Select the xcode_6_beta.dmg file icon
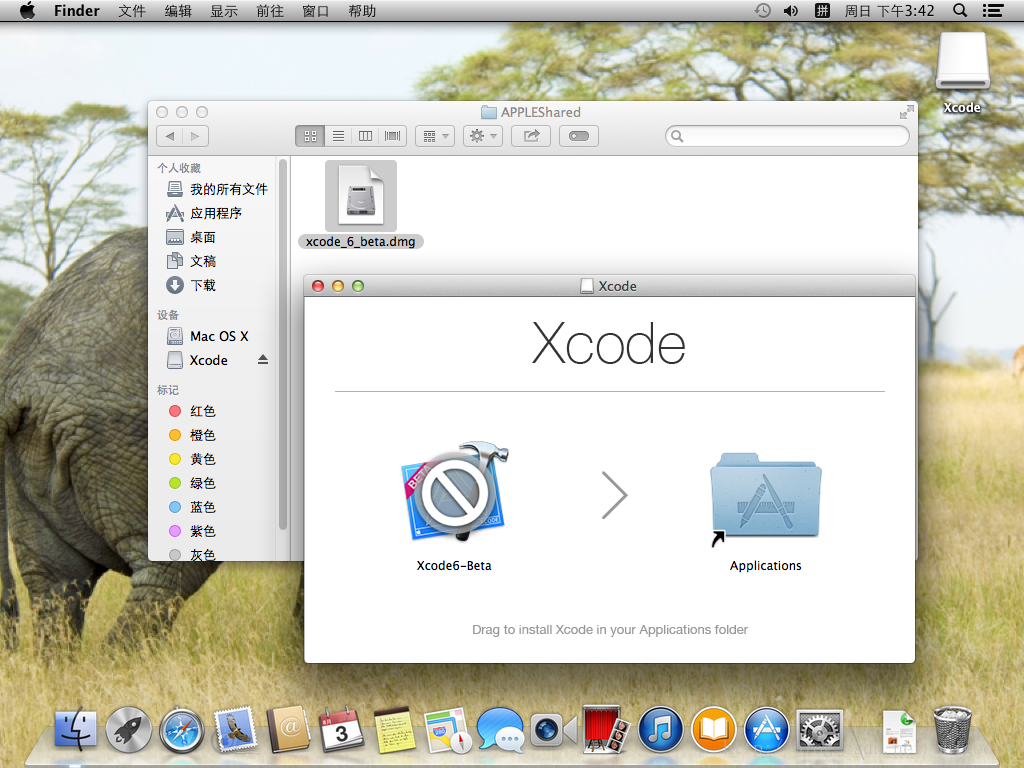Image resolution: width=1024 pixels, height=768 pixels. pyautogui.click(x=360, y=196)
